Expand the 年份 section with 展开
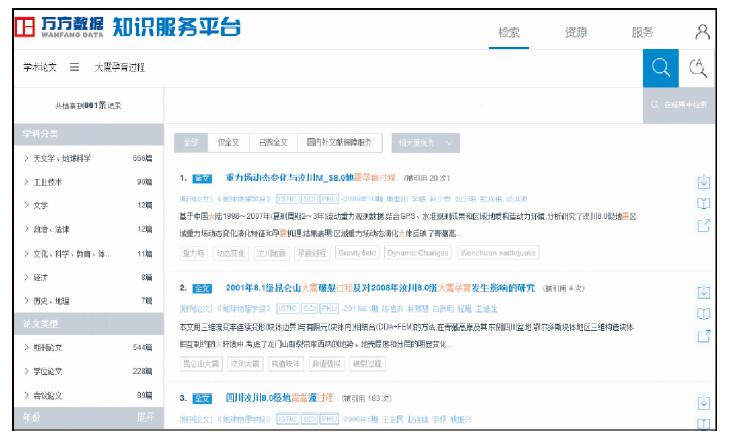Viewport: 733px width, 440px height. coord(145,416)
